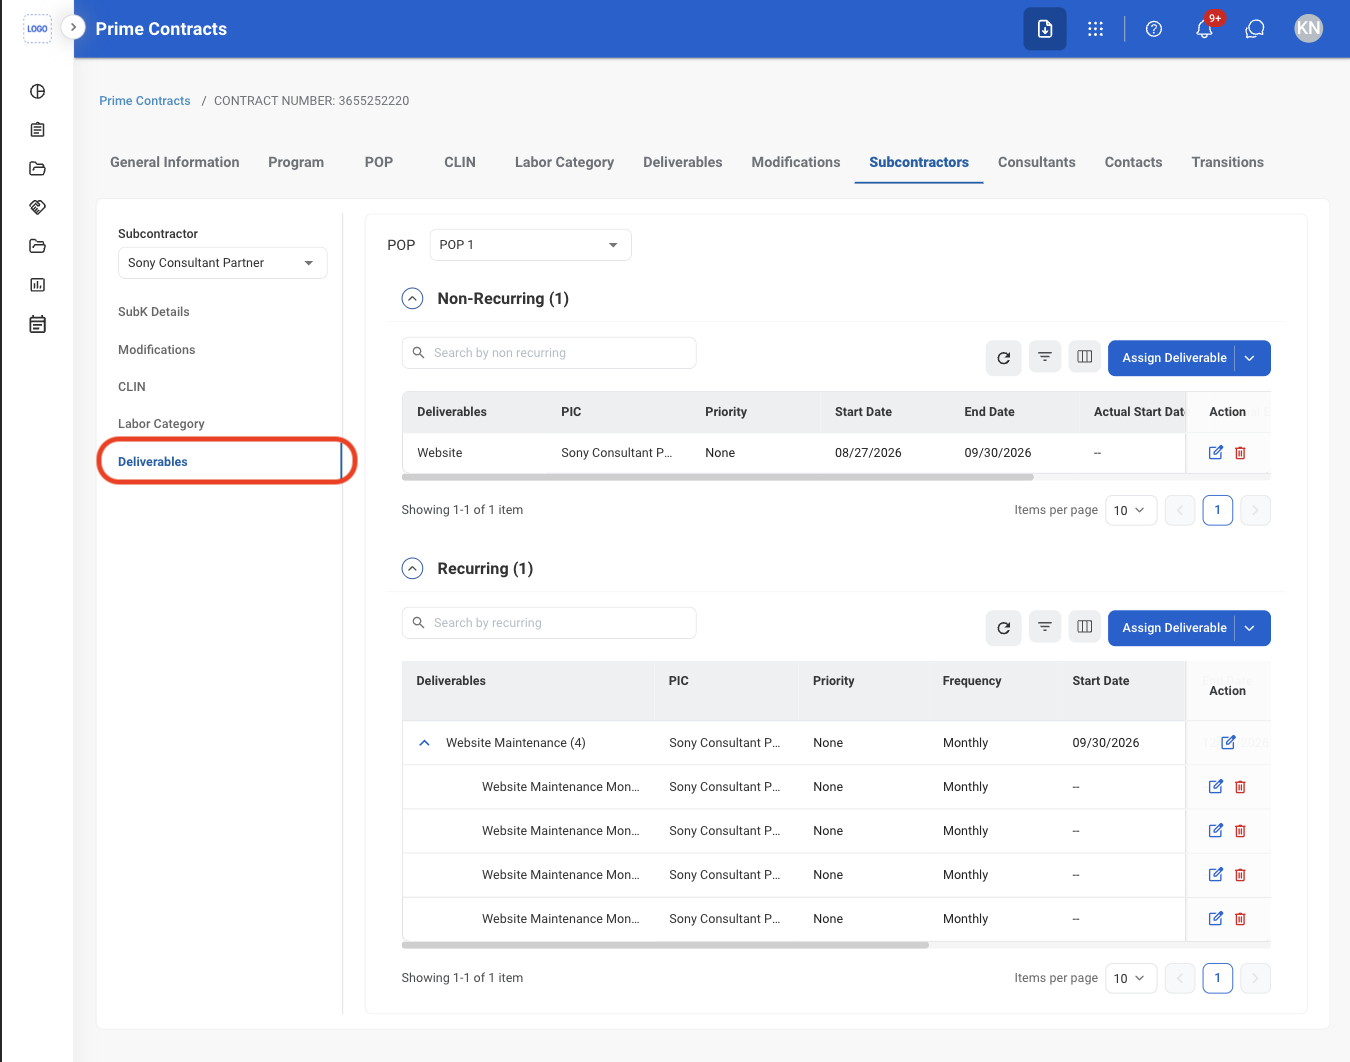This screenshot has height=1062, width=1350.
Task: Open column settings for Recurring table
Action: pos(1085,627)
